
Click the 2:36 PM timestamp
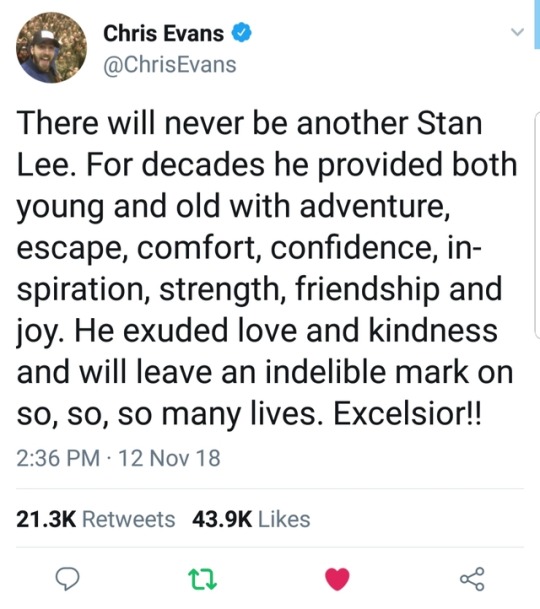point(58,458)
